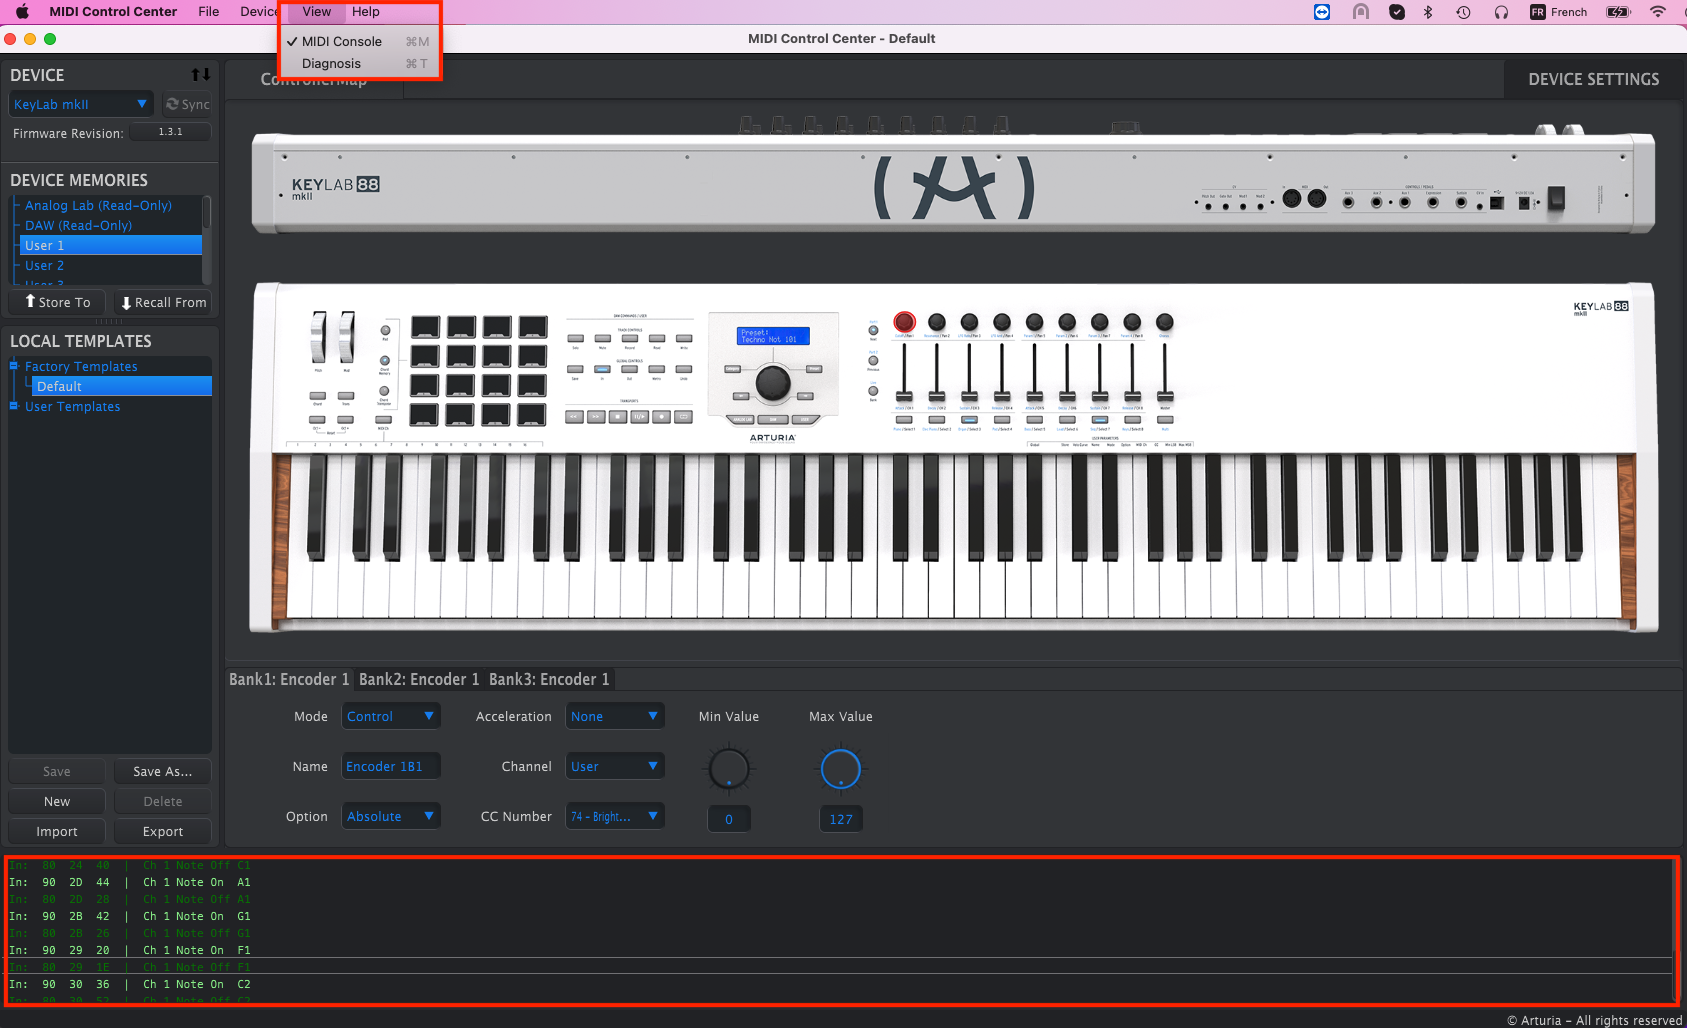Click the sort arrows in DEVICE panel header

(200, 74)
